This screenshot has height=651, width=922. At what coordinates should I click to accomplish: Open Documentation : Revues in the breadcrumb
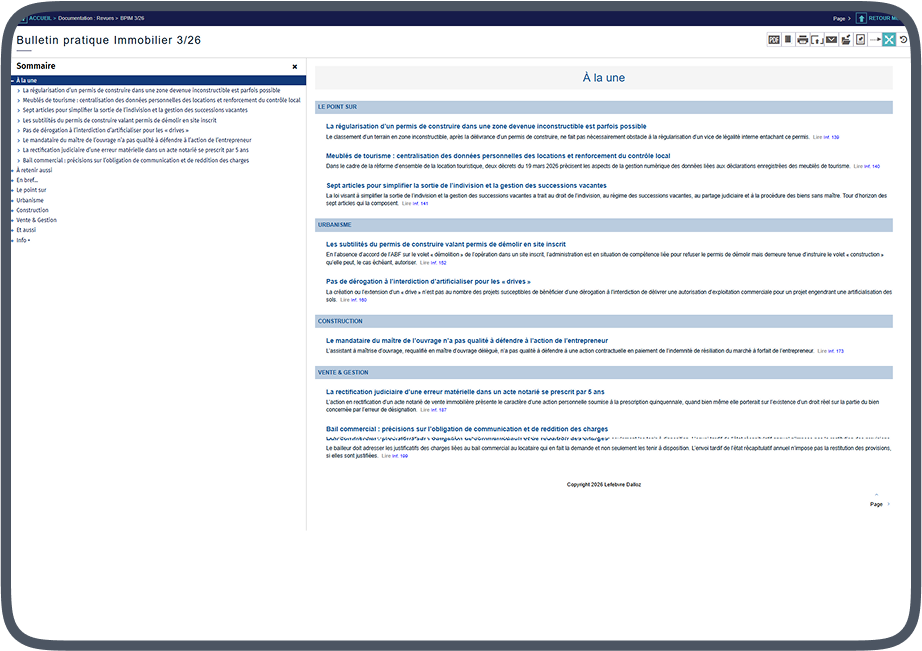[x=86, y=18]
